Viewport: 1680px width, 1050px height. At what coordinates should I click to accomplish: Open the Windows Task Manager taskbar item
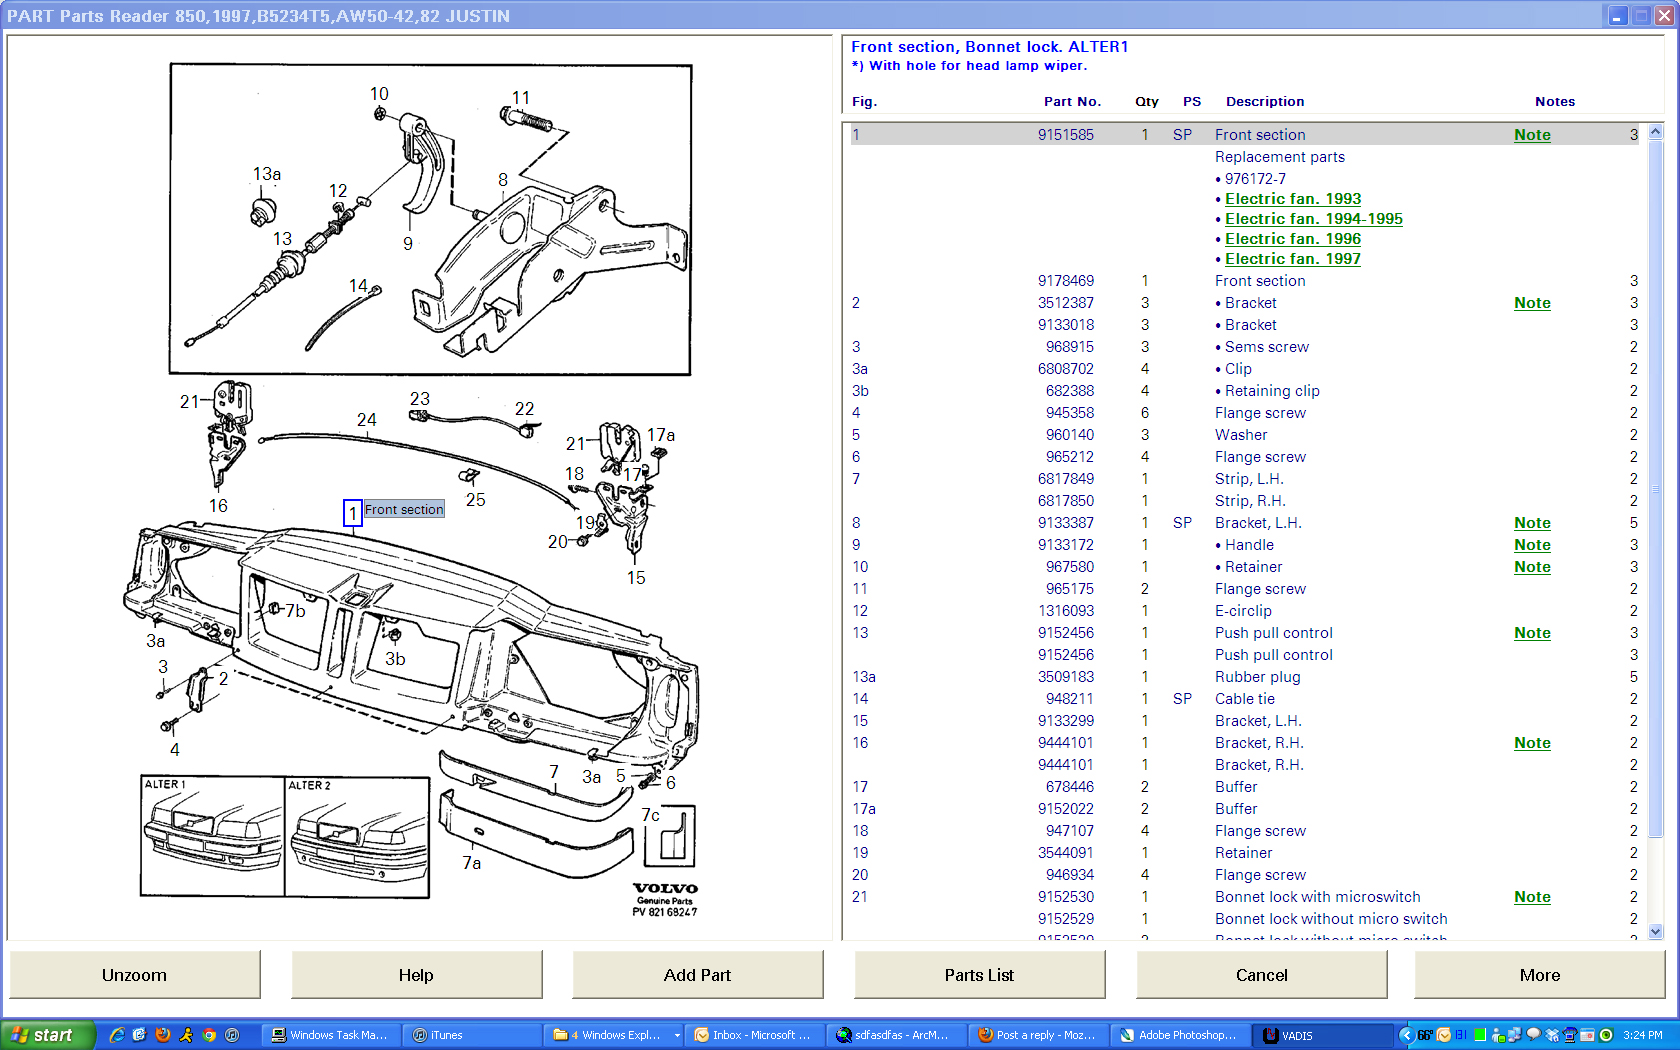[329, 1035]
